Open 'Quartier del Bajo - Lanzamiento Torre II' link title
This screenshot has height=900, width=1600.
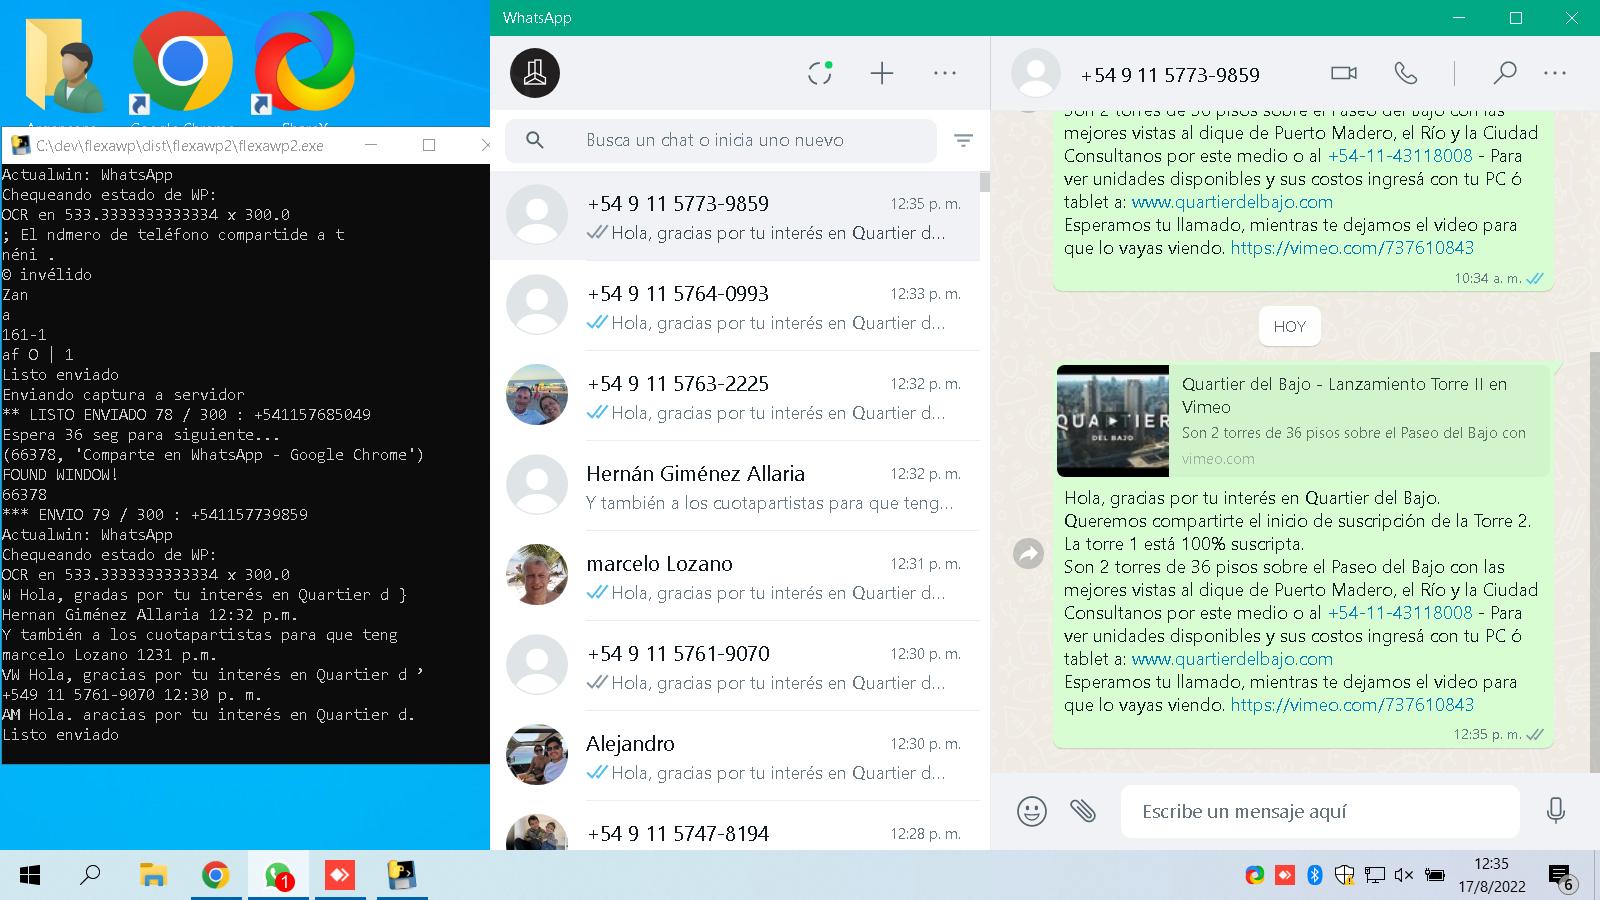pos(1344,395)
